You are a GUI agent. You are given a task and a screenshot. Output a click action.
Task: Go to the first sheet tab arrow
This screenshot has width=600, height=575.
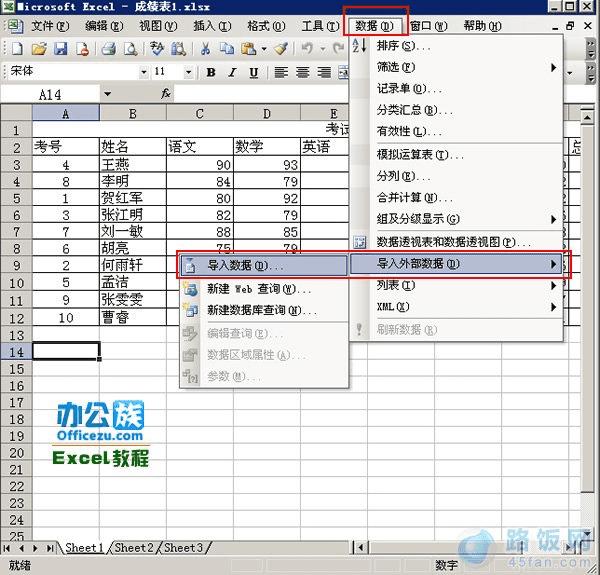click(x=7, y=548)
